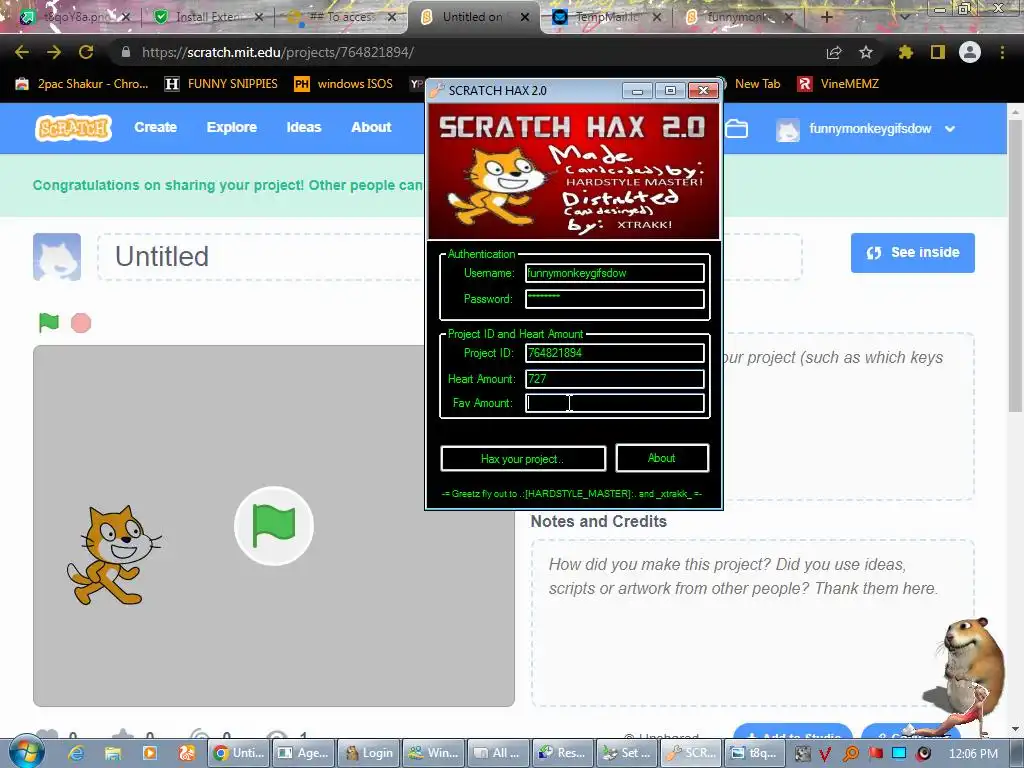Open 'windows ISOS' bookmark
The width and height of the screenshot is (1024, 768).
coord(344,84)
